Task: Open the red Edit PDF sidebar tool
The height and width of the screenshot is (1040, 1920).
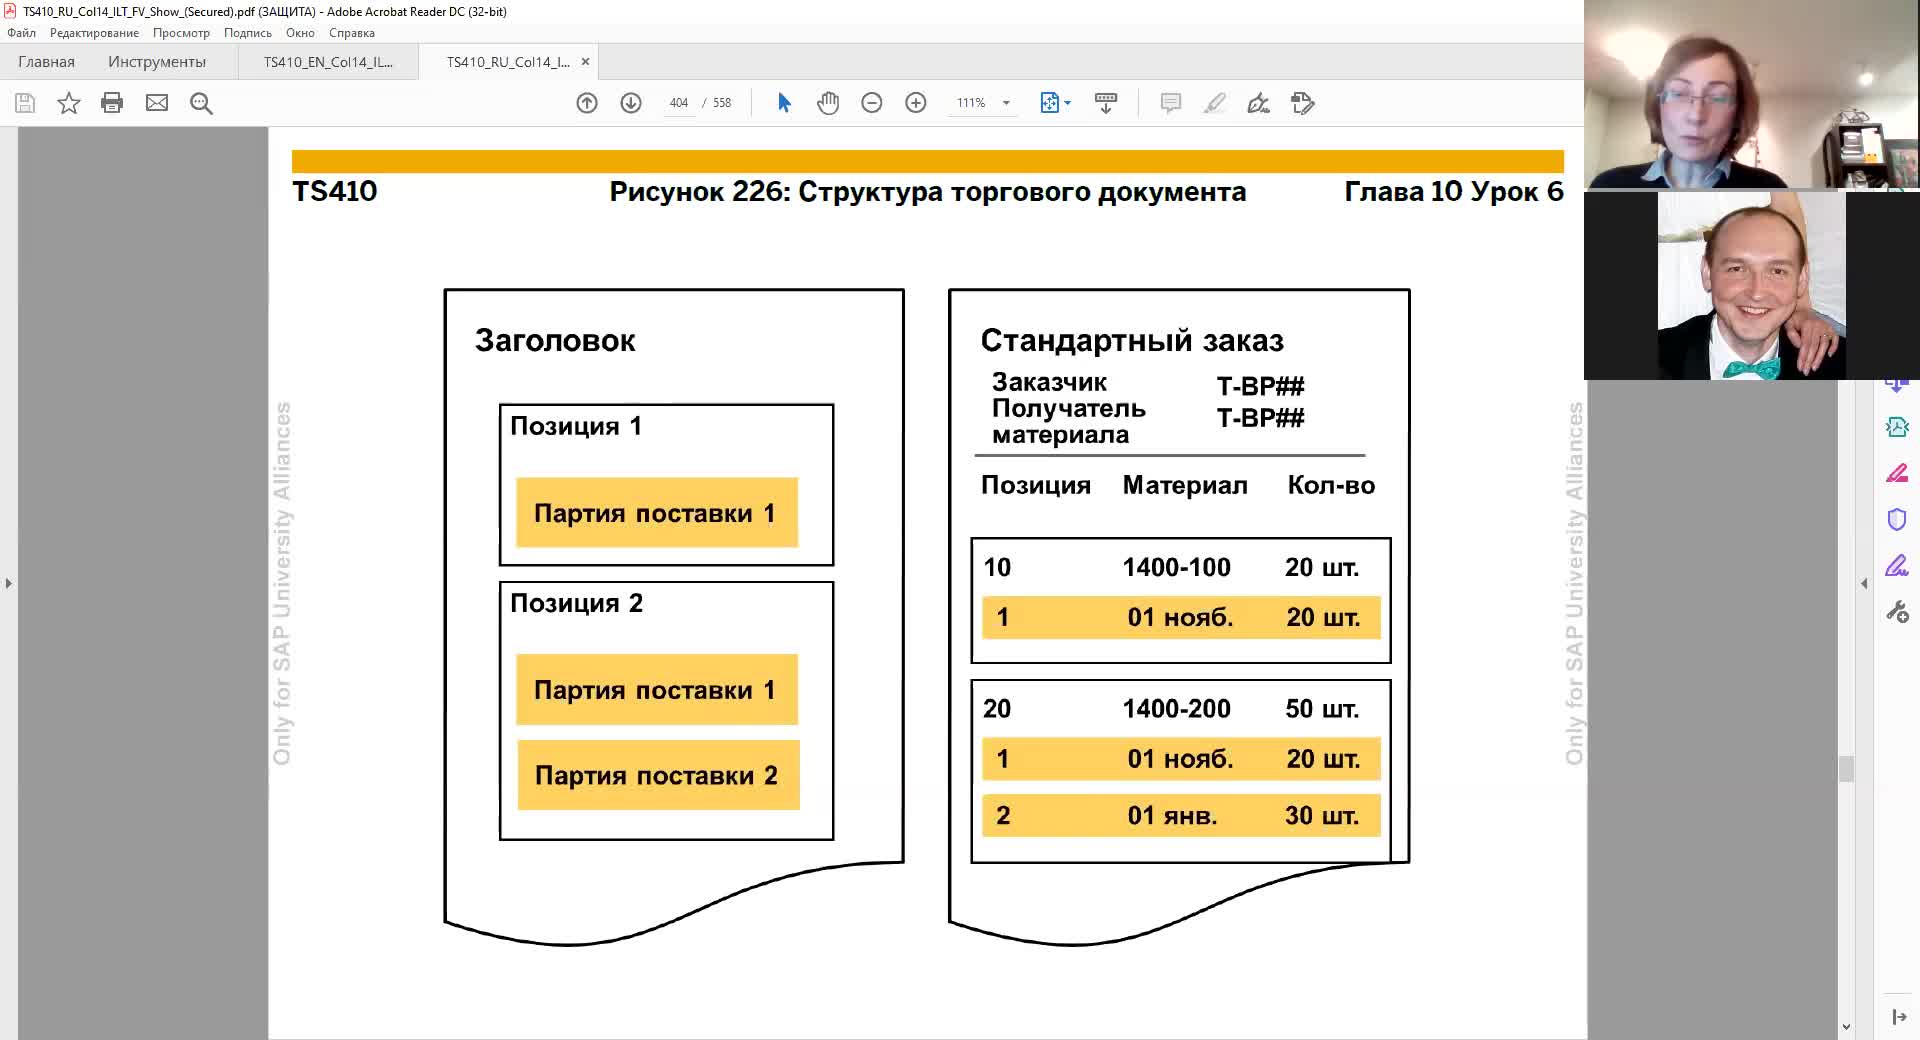Action: tap(1897, 473)
